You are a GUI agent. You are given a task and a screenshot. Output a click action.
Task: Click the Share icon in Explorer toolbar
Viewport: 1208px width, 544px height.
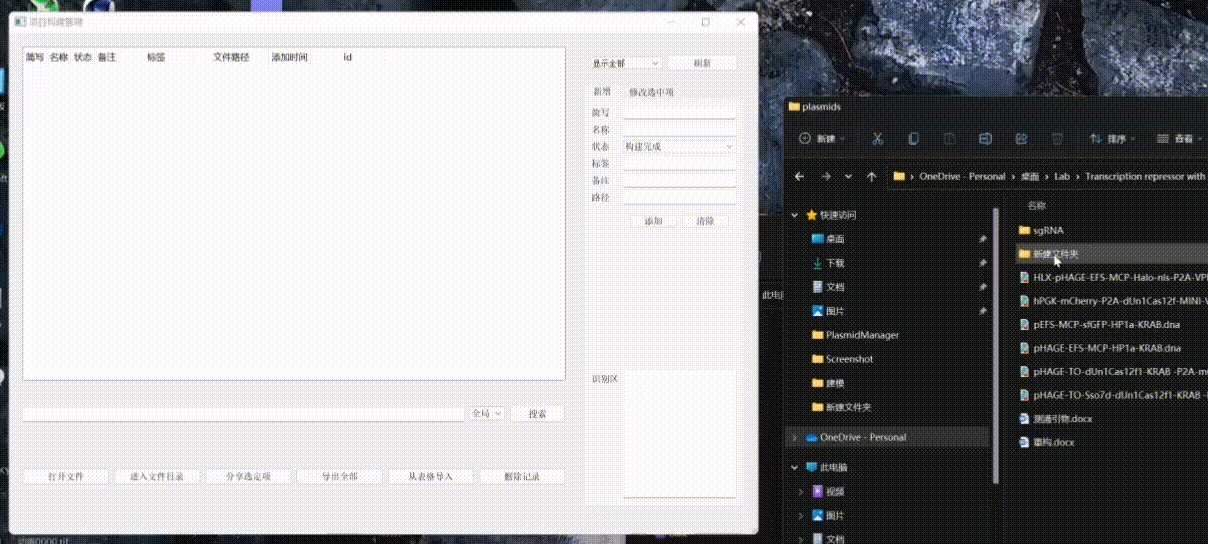(1021, 139)
